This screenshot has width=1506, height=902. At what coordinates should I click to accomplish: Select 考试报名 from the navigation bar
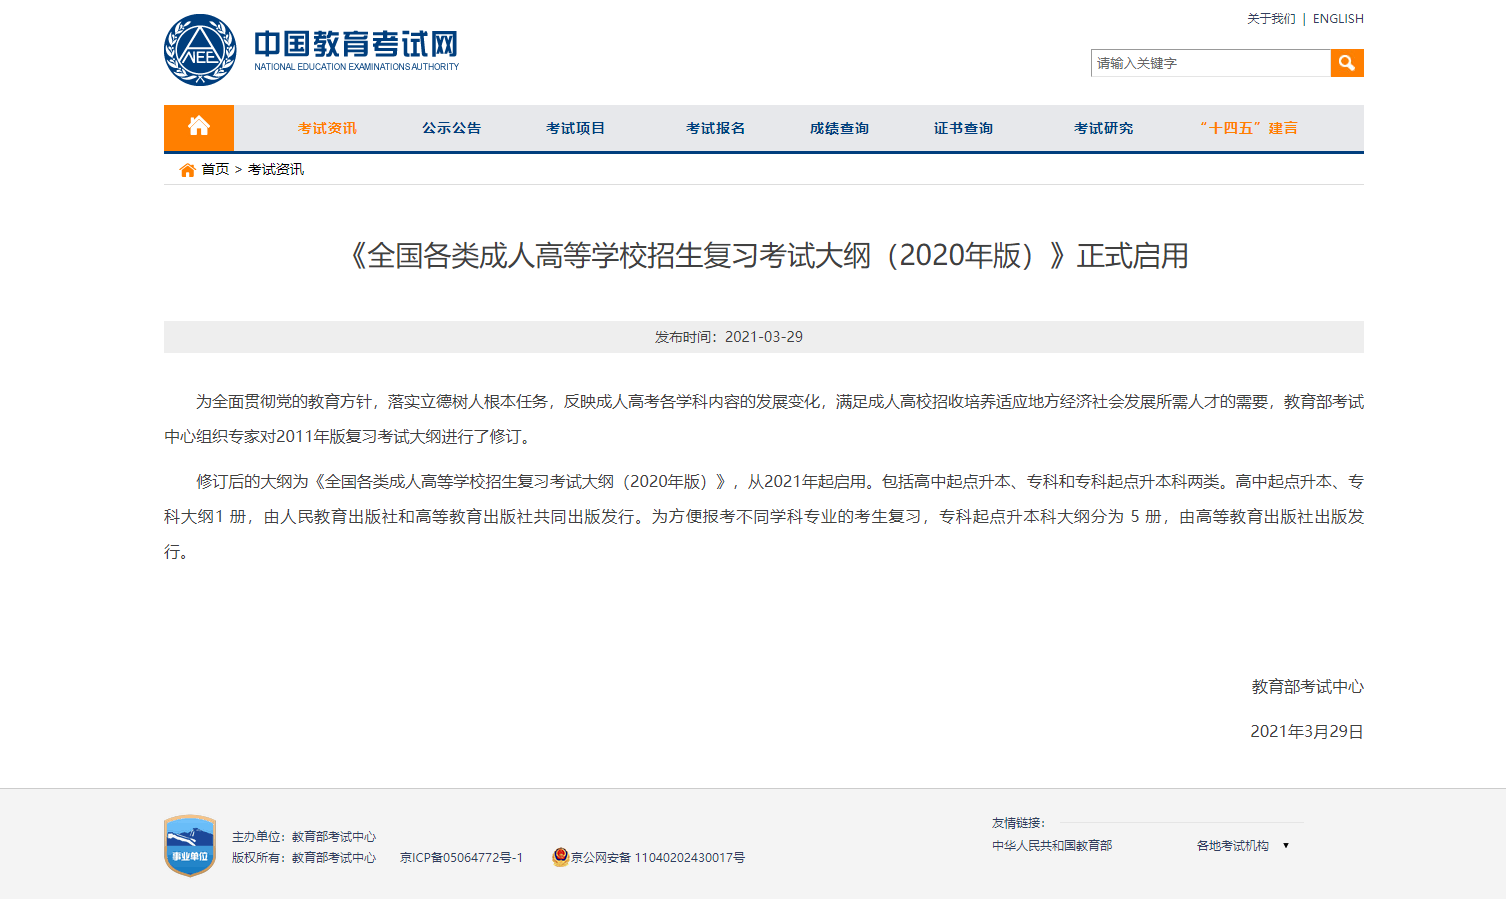coord(714,127)
